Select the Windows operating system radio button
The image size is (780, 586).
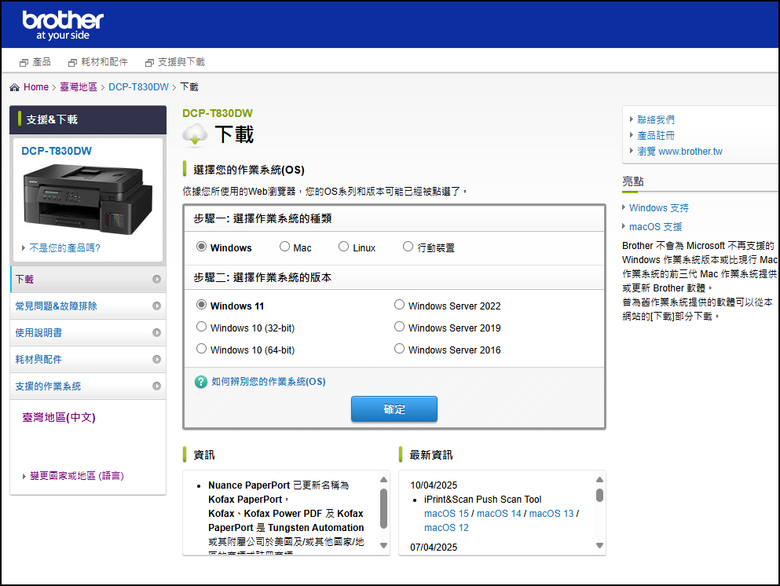click(x=201, y=247)
